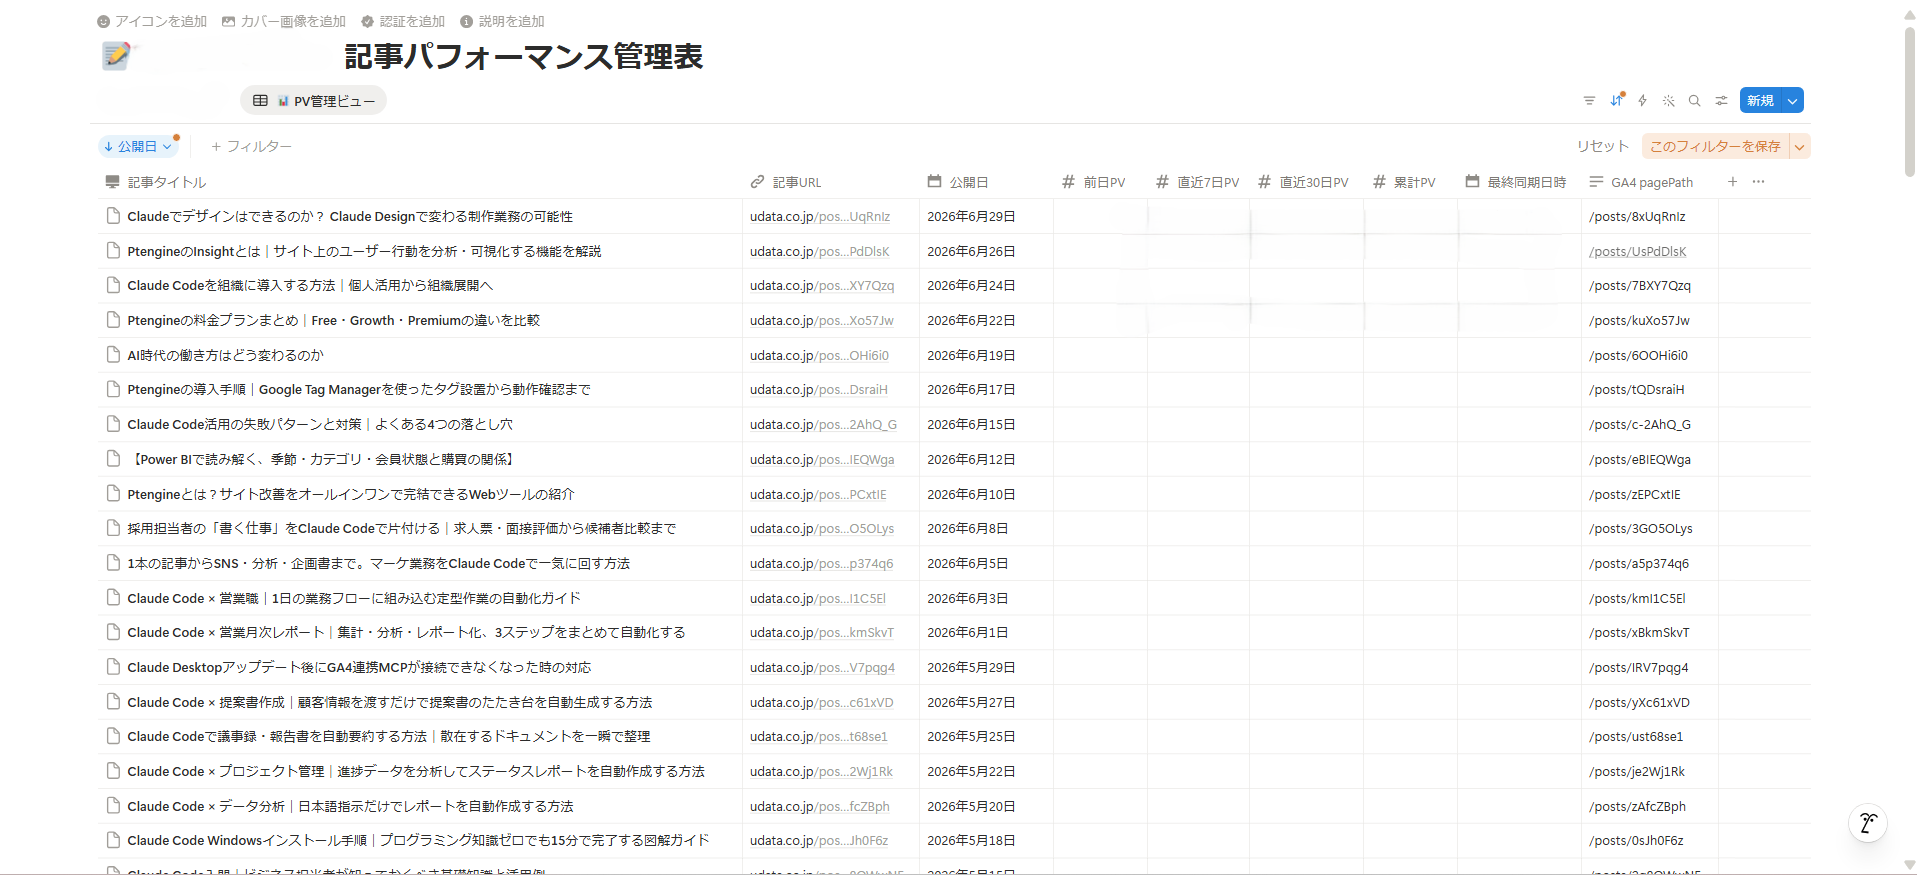Viewport: 1917px width, 875px height.
Task: Select the GA4 path /posts/kmI1C5El
Action: point(1637,598)
